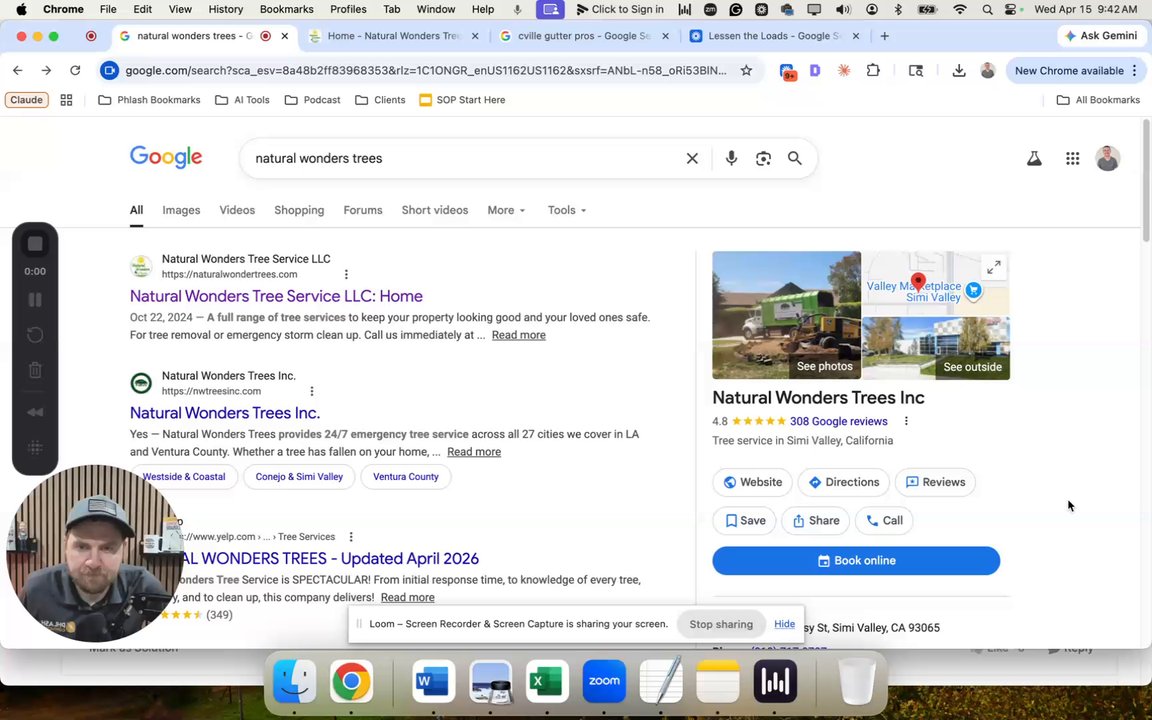
Task: Click the Reviews button
Action: coord(935,482)
